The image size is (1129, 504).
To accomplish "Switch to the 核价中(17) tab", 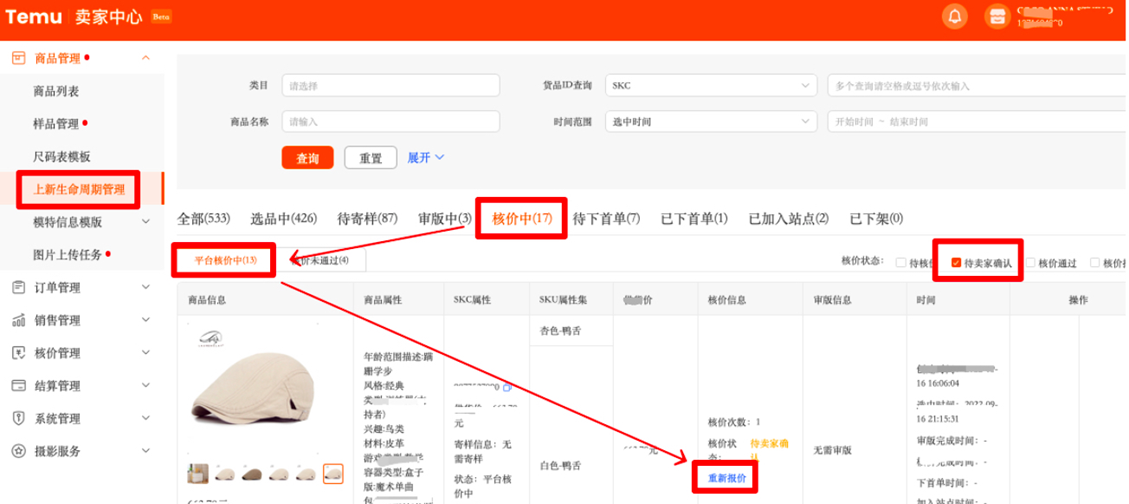I will coord(522,218).
